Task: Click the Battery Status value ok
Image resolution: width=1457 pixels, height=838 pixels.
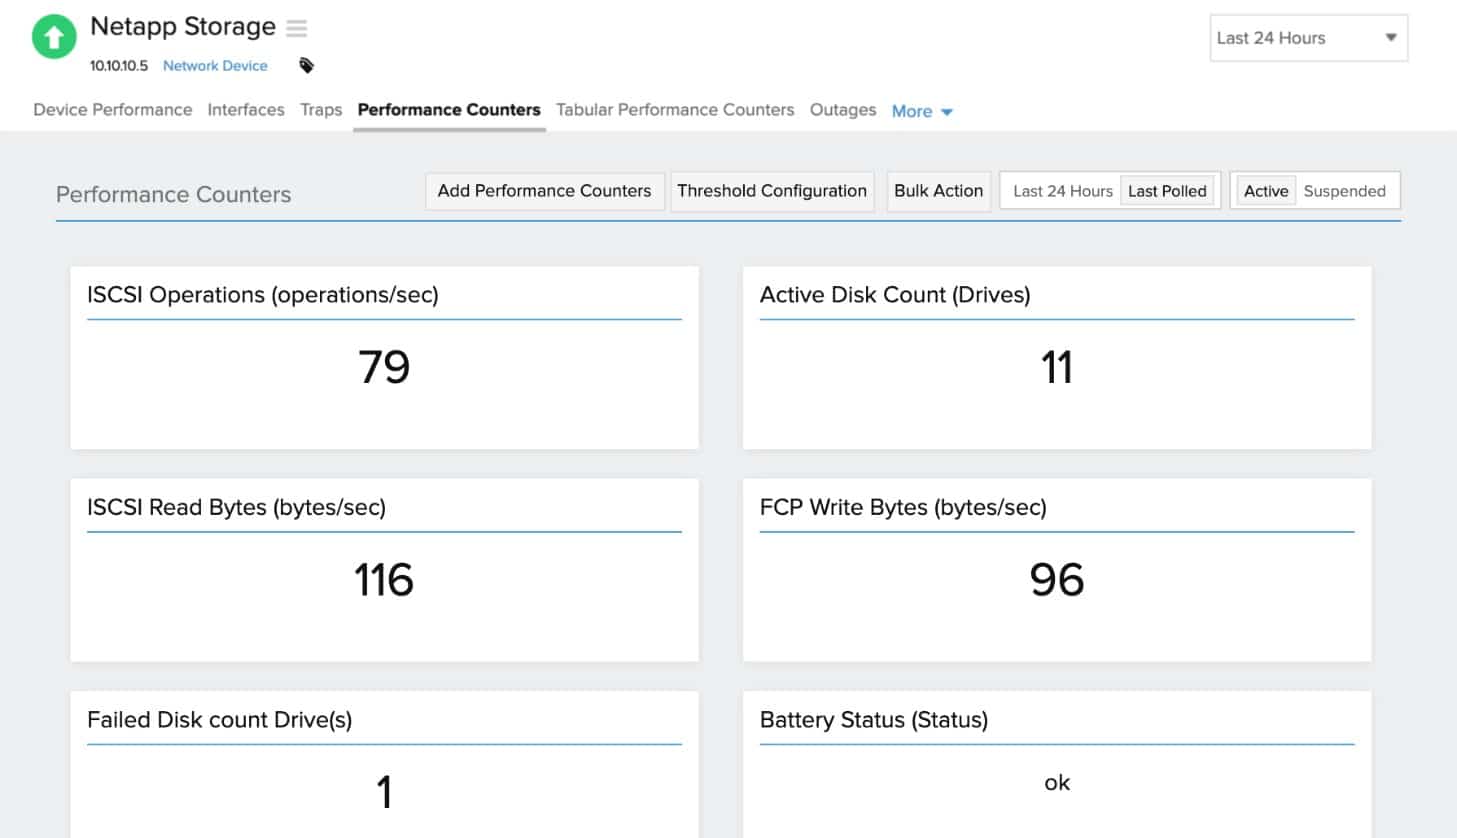Action: click(1057, 783)
